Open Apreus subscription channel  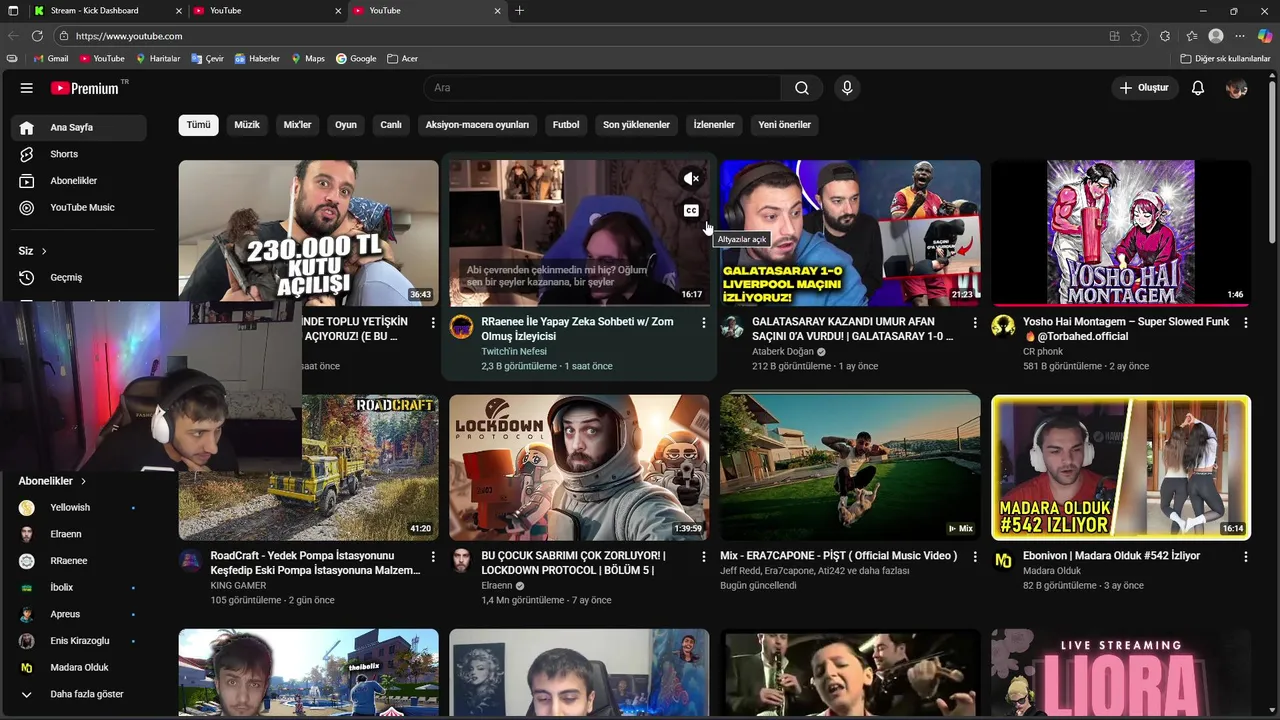(x=79, y=614)
